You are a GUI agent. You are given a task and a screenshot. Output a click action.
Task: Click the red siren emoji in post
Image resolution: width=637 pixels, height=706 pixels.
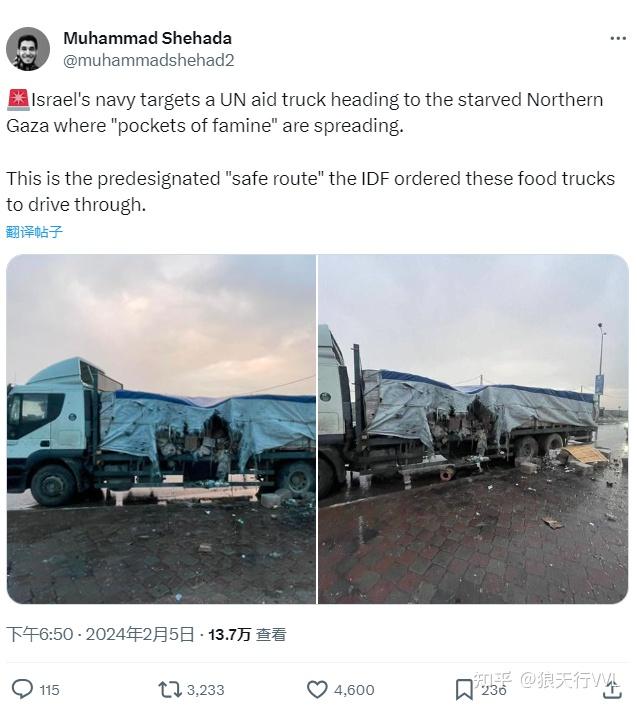(x=18, y=100)
